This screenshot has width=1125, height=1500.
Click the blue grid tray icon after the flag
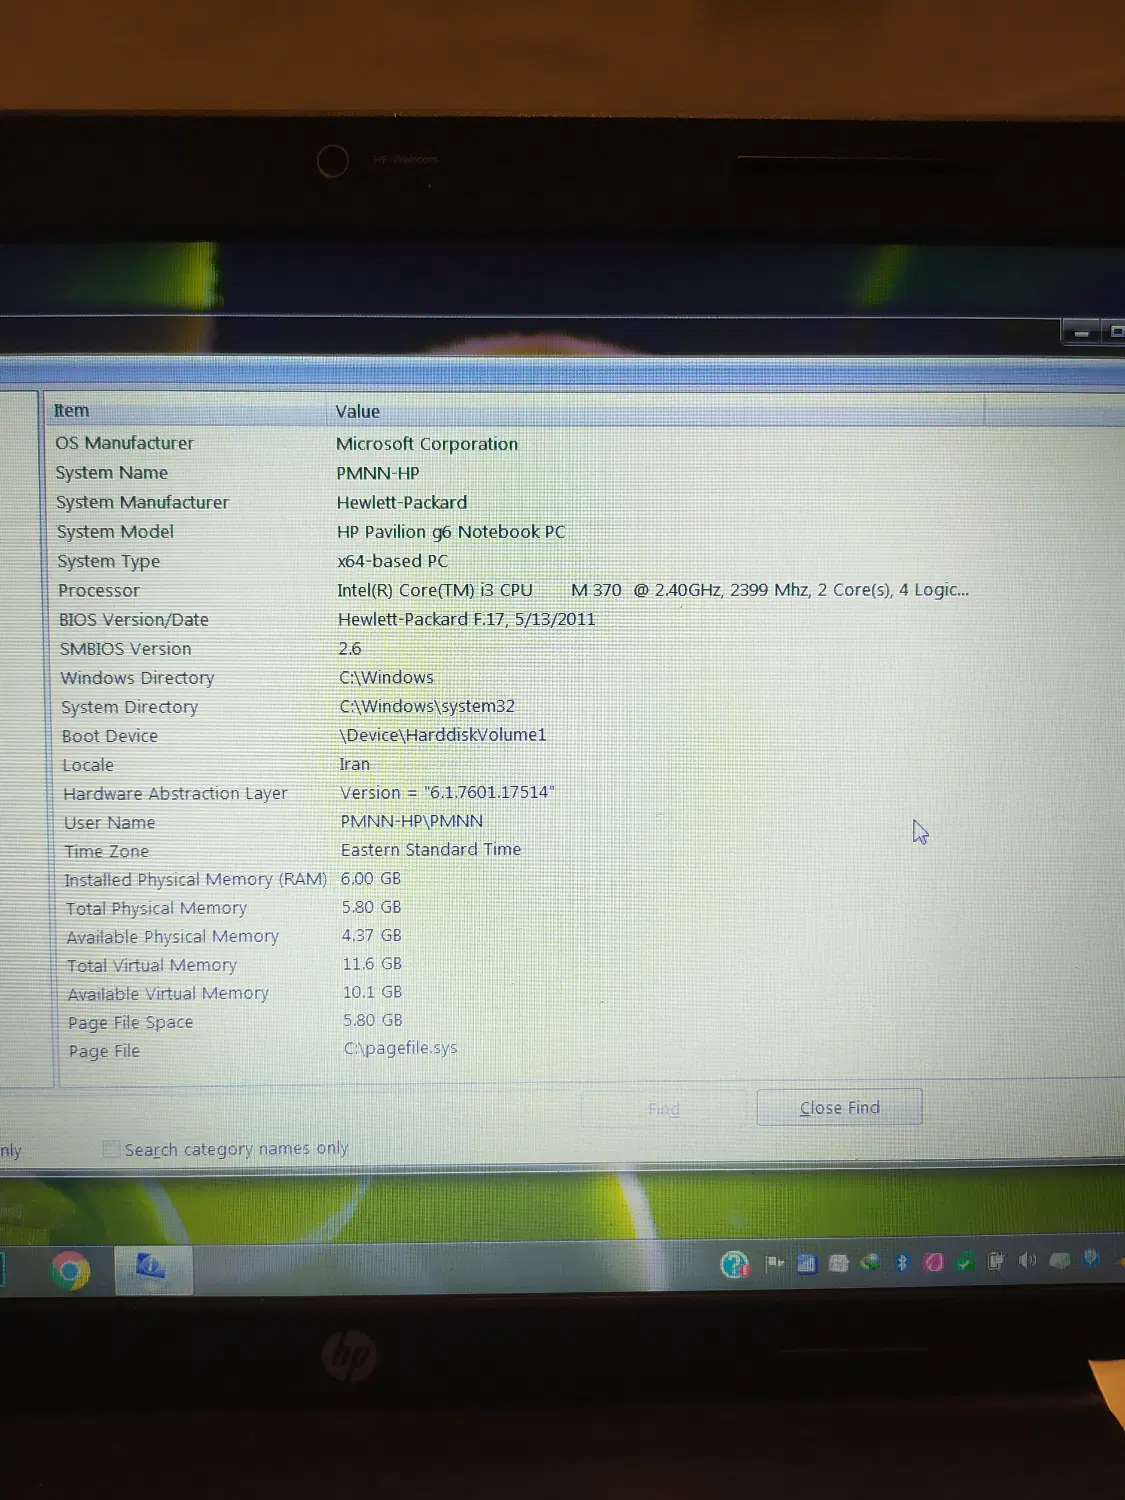coord(806,1263)
